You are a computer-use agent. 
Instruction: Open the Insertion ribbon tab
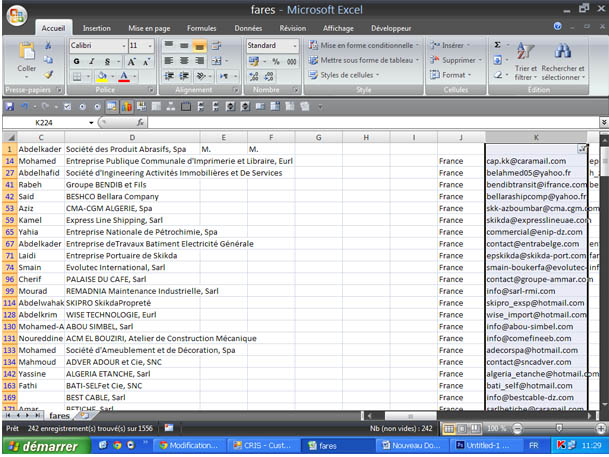(x=96, y=28)
